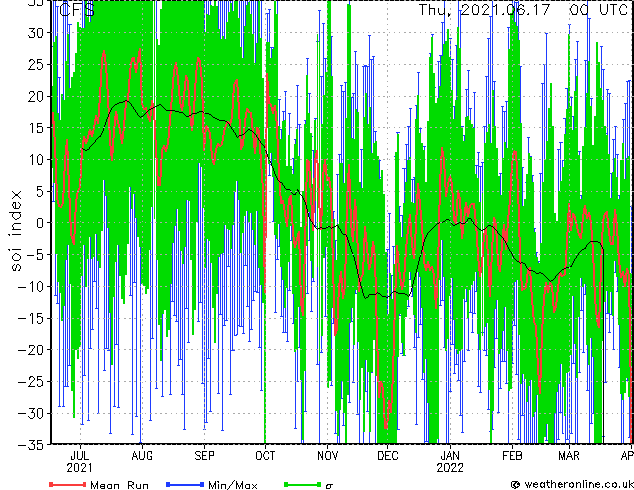Click the green sigma legend line
634x490 pixels.
[302, 484]
